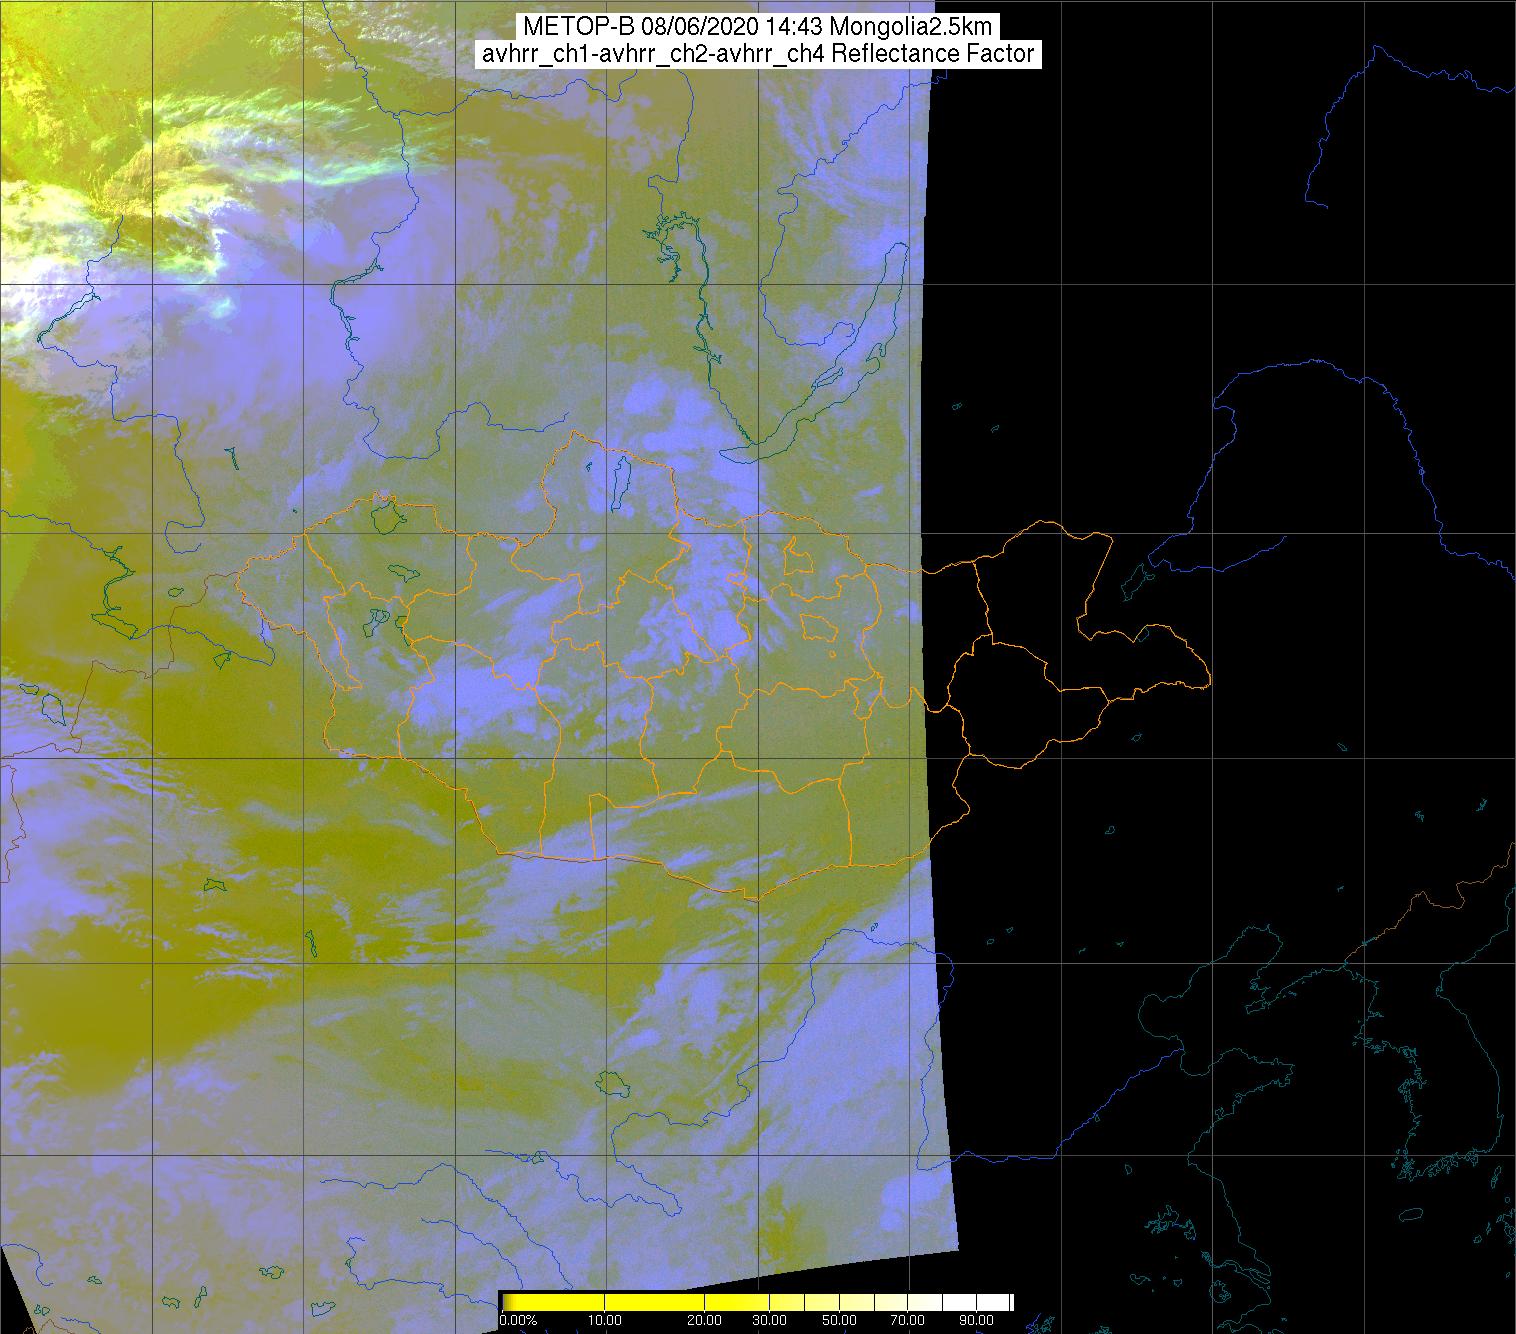Click the 90.00 color bar label
Viewport: 1516px width, 1334px height.
tap(976, 1320)
